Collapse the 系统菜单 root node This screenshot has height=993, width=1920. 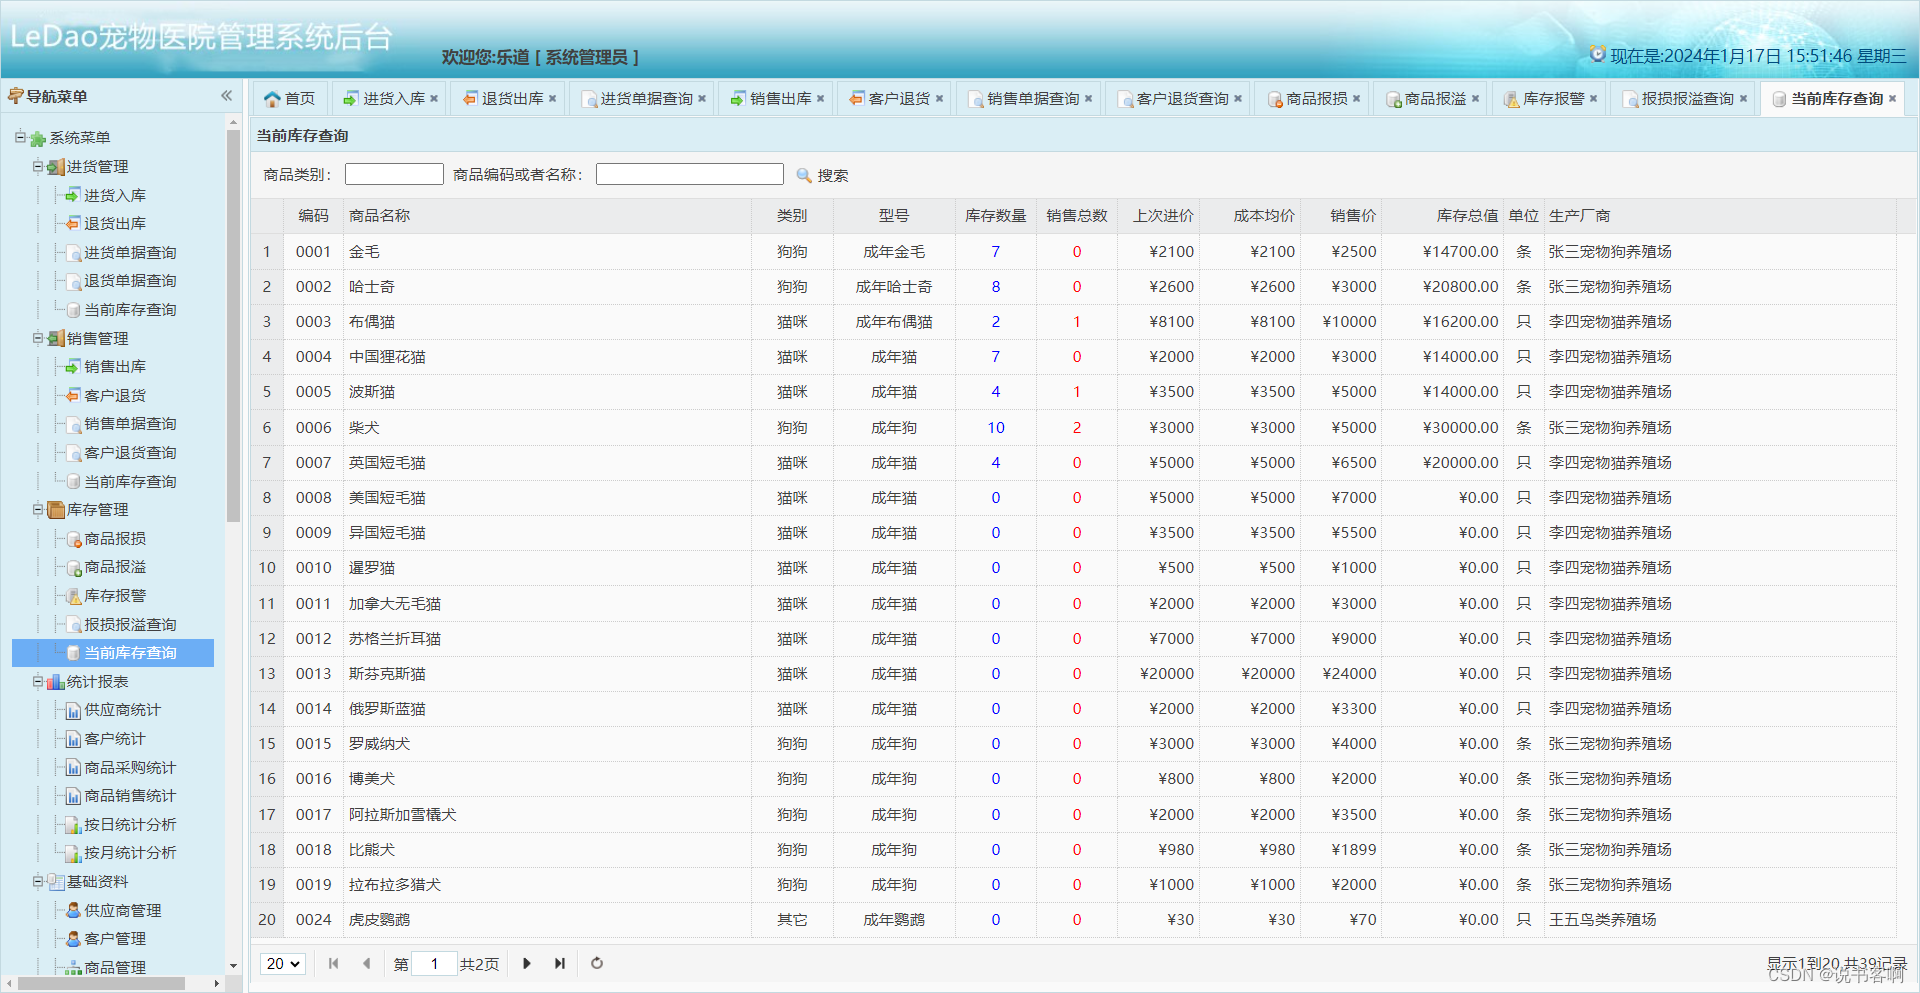(20, 137)
